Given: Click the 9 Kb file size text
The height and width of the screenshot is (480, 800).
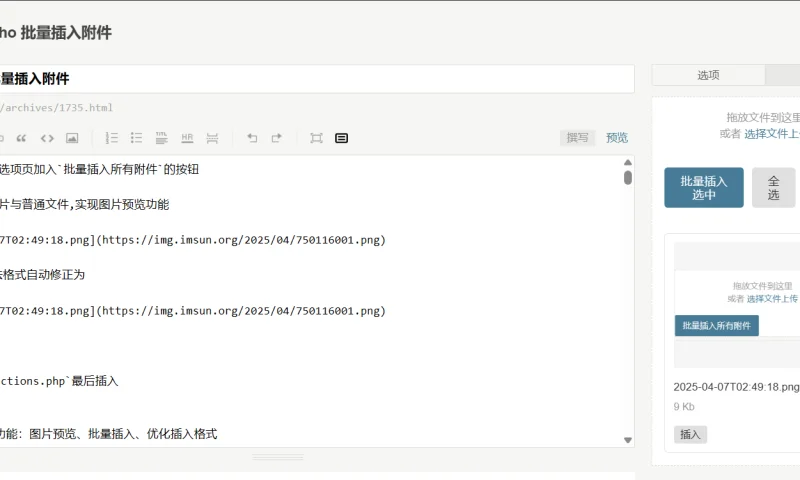Looking at the screenshot, I should click(684, 407).
